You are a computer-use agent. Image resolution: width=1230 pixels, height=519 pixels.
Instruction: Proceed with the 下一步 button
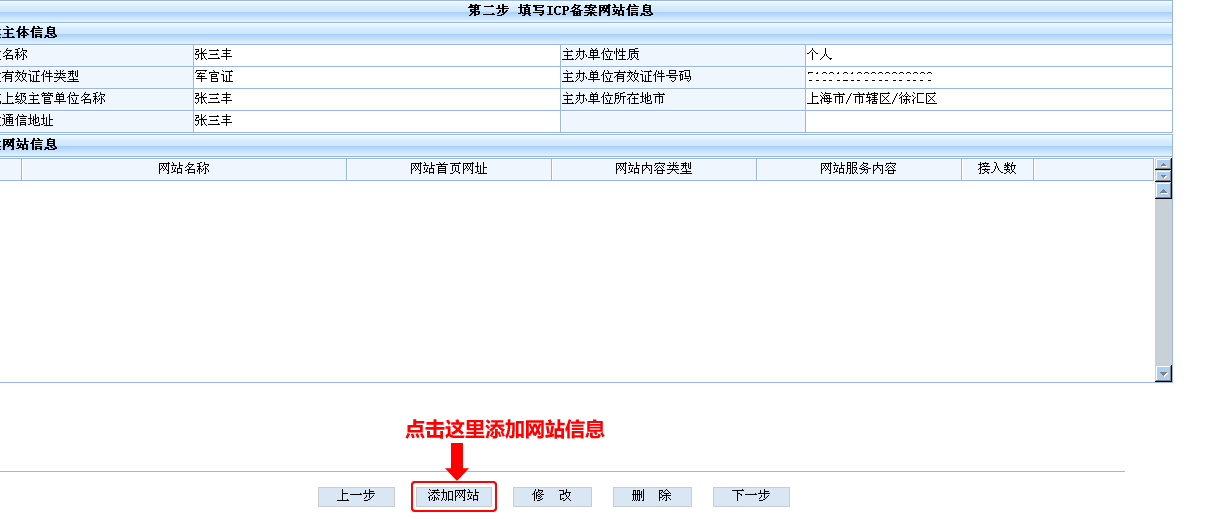[x=751, y=496]
